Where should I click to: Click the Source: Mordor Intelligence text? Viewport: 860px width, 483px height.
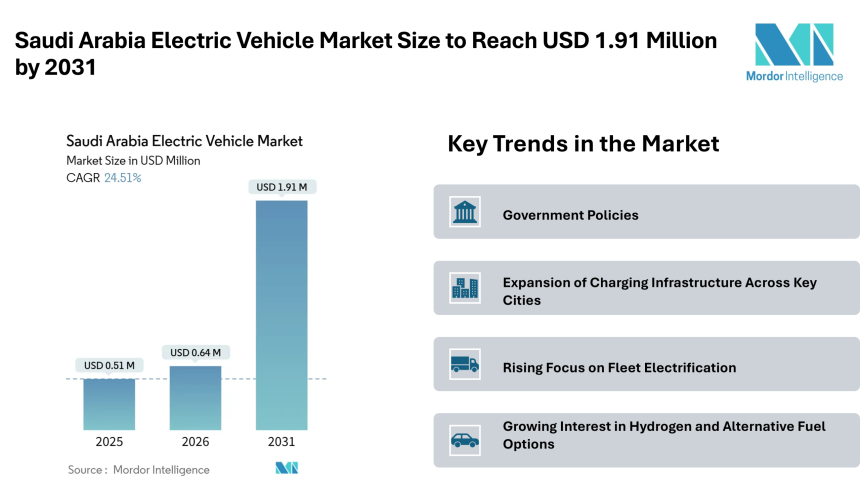138,469
